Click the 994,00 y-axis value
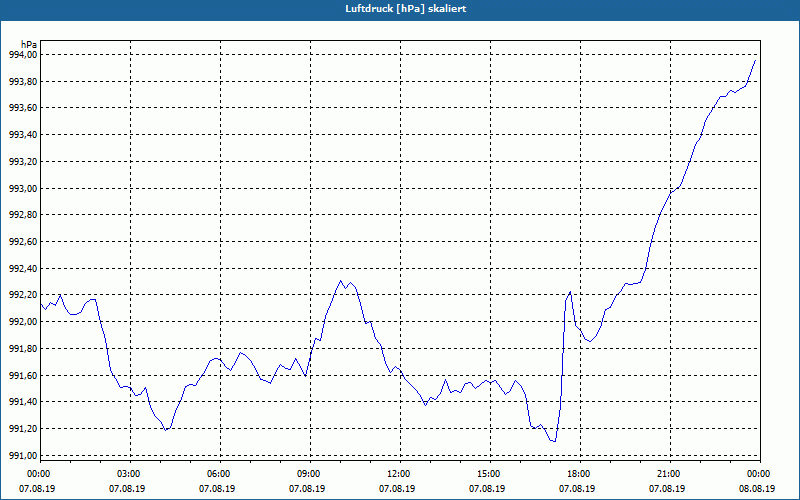Viewport: 800px width, 500px height. pyautogui.click(x=23, y=55)
